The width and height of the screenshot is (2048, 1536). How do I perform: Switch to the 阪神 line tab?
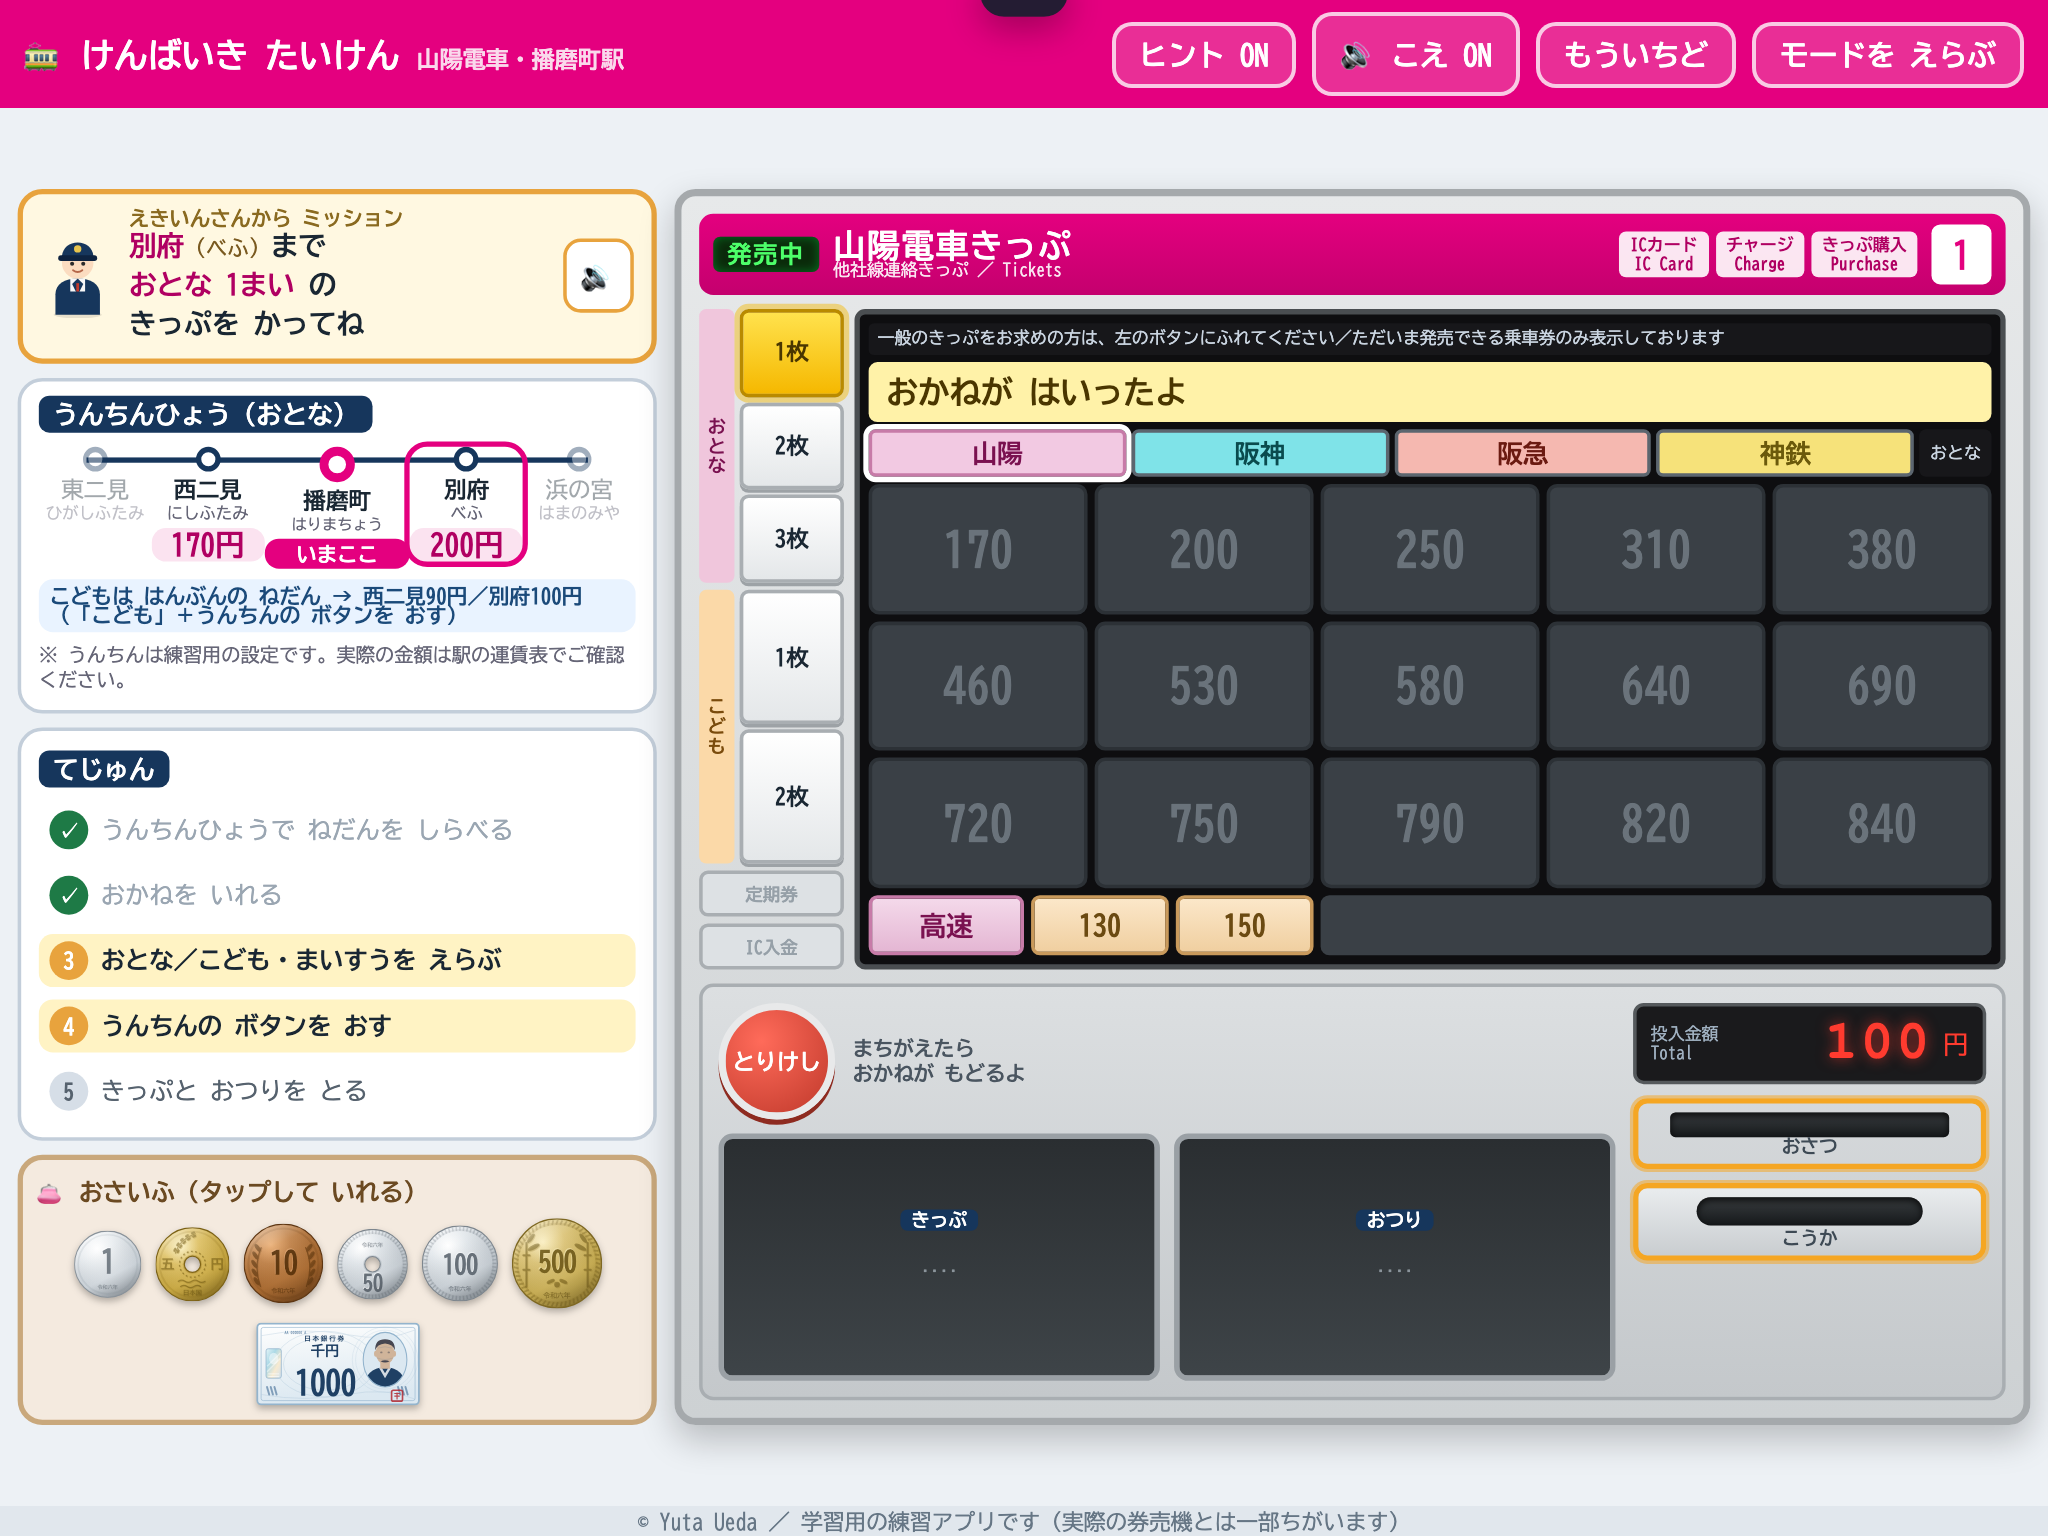[x=1260, y=454]
